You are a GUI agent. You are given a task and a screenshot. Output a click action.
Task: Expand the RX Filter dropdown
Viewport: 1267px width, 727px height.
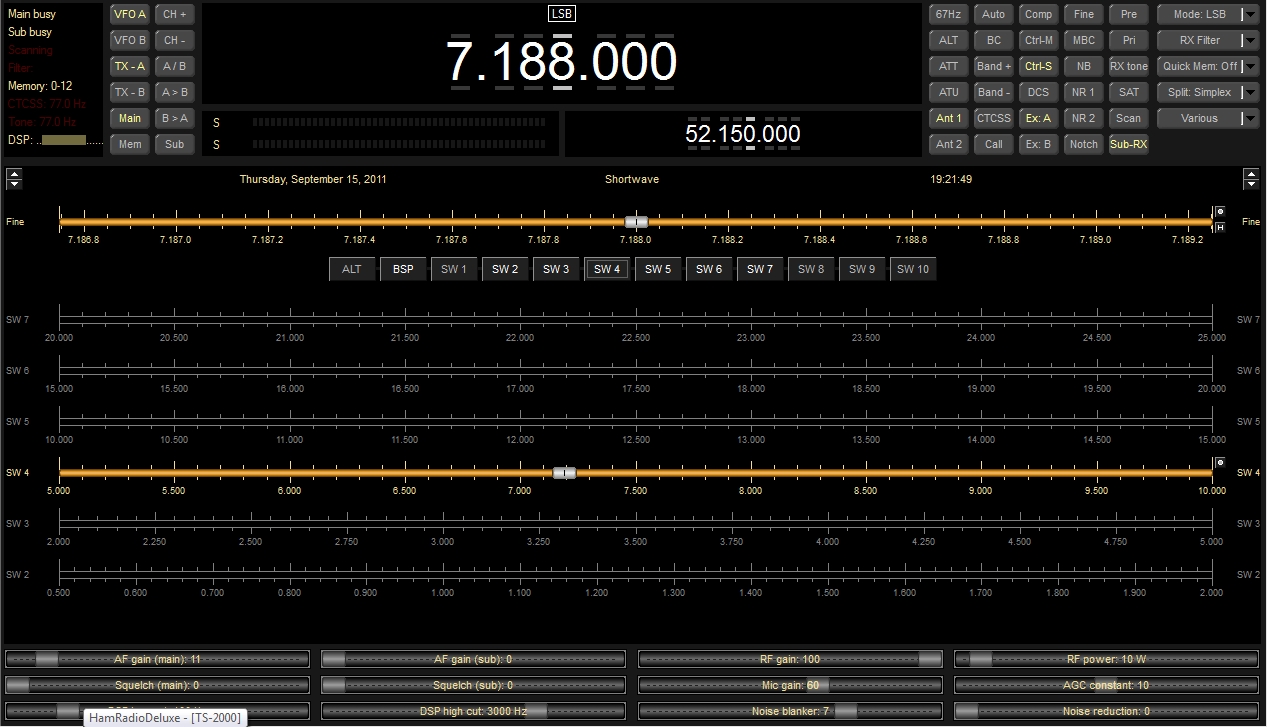pos(1207,41)
